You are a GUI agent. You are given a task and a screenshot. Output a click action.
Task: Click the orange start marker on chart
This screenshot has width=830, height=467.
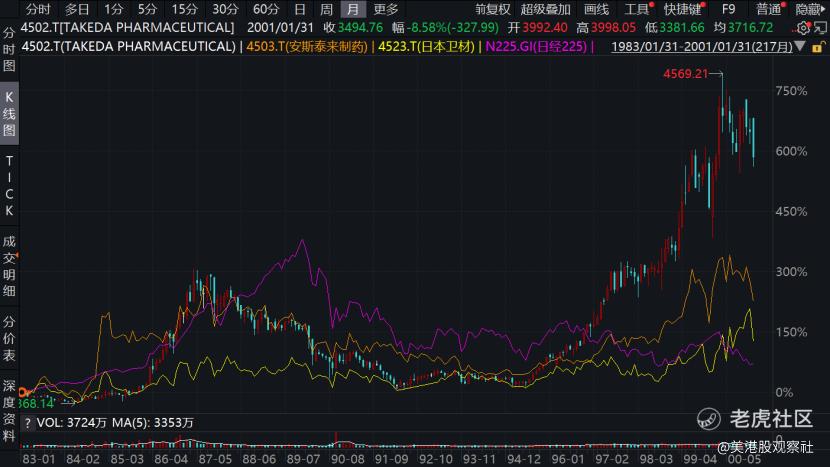[24, 392]
